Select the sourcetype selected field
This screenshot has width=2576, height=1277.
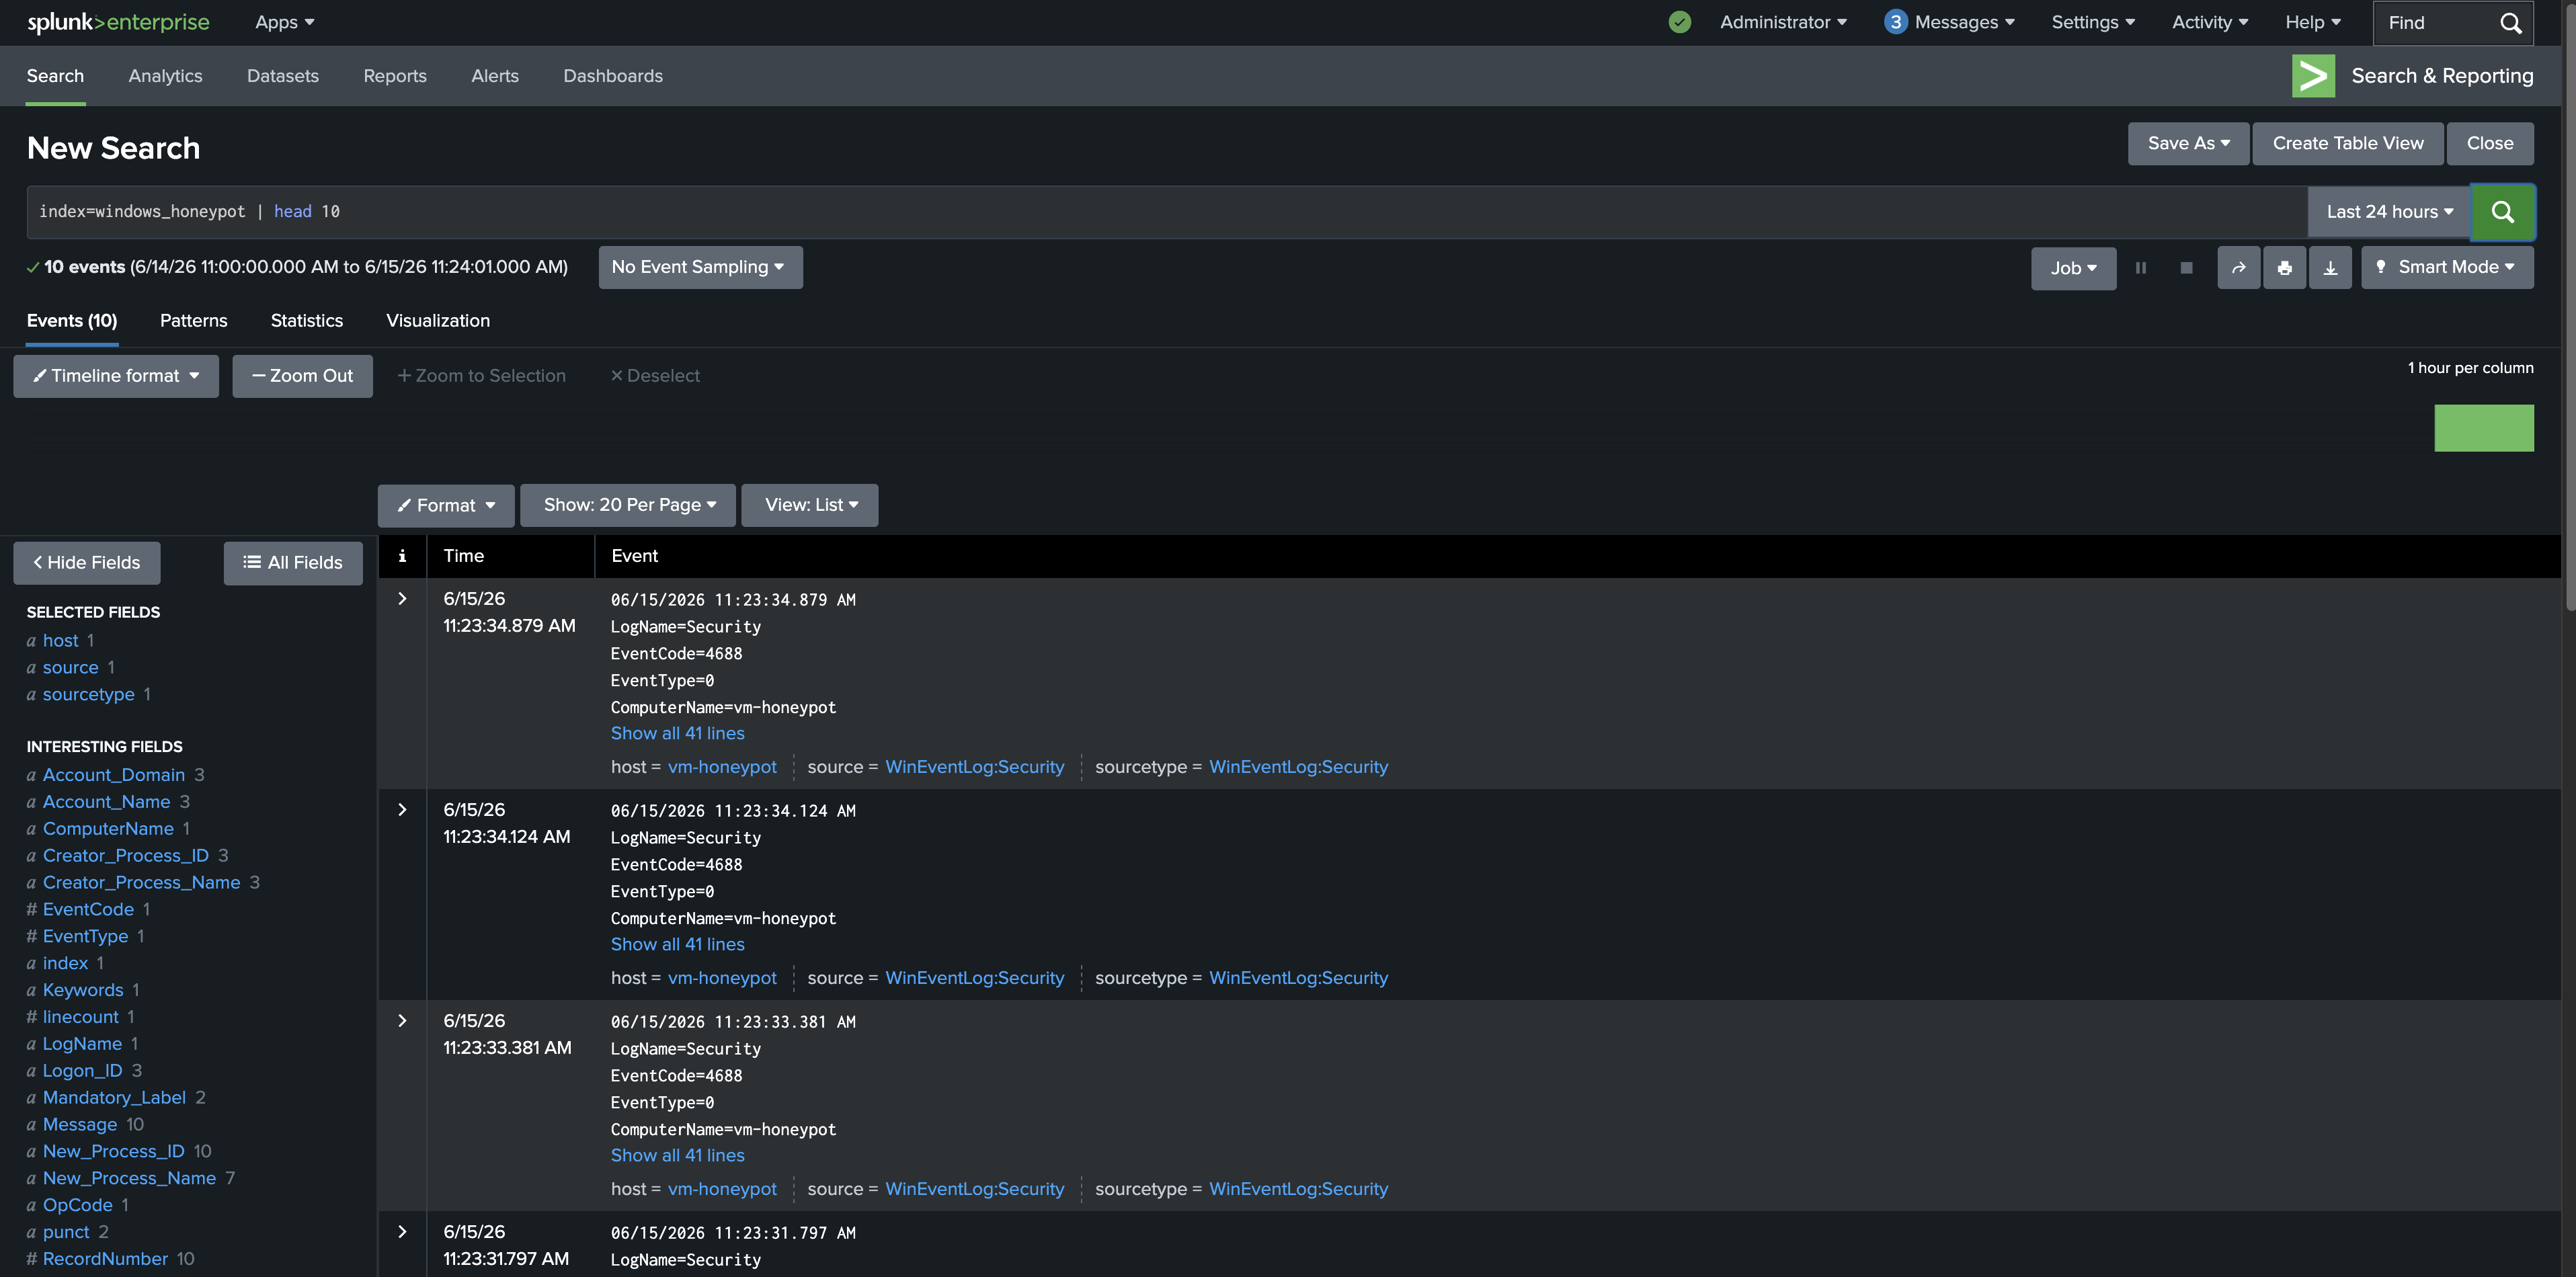(89, 695)
